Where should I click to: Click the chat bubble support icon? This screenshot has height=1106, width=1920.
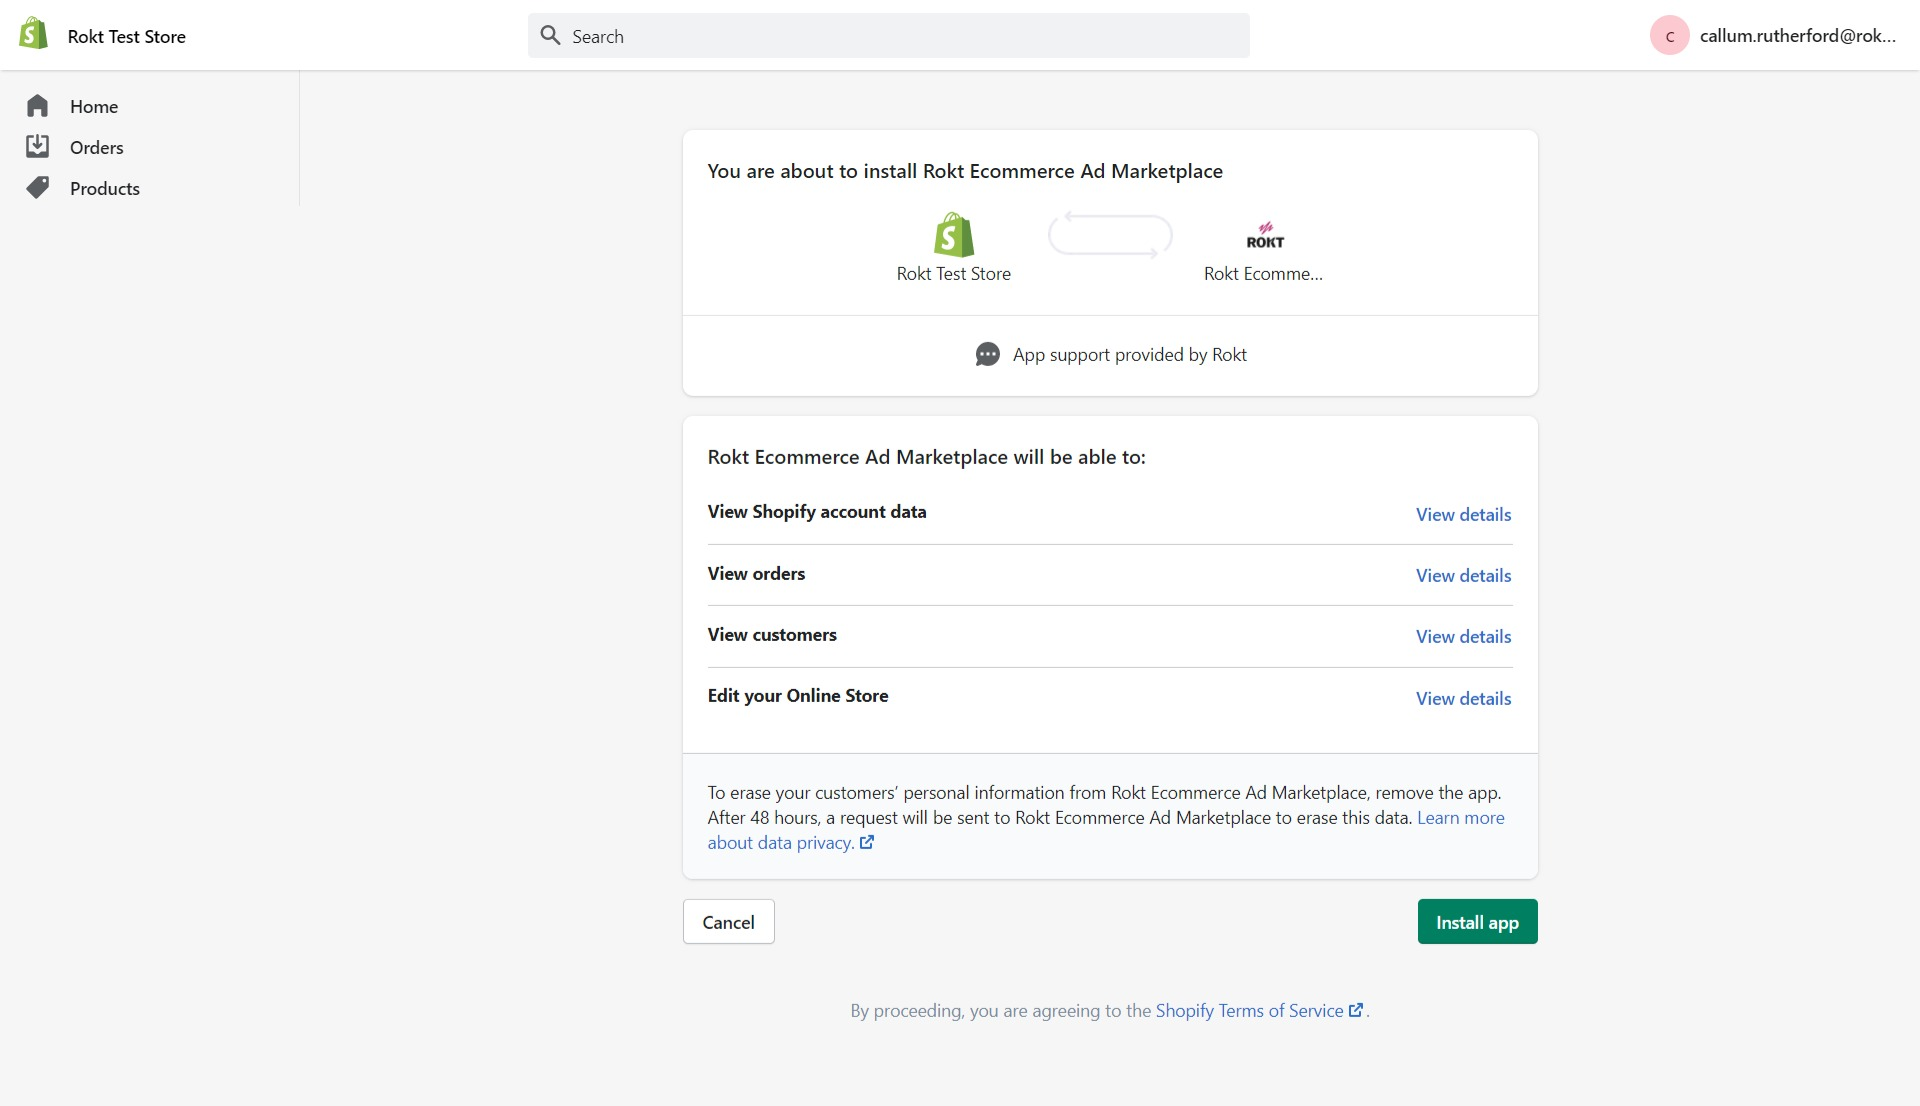coord(987,355)
